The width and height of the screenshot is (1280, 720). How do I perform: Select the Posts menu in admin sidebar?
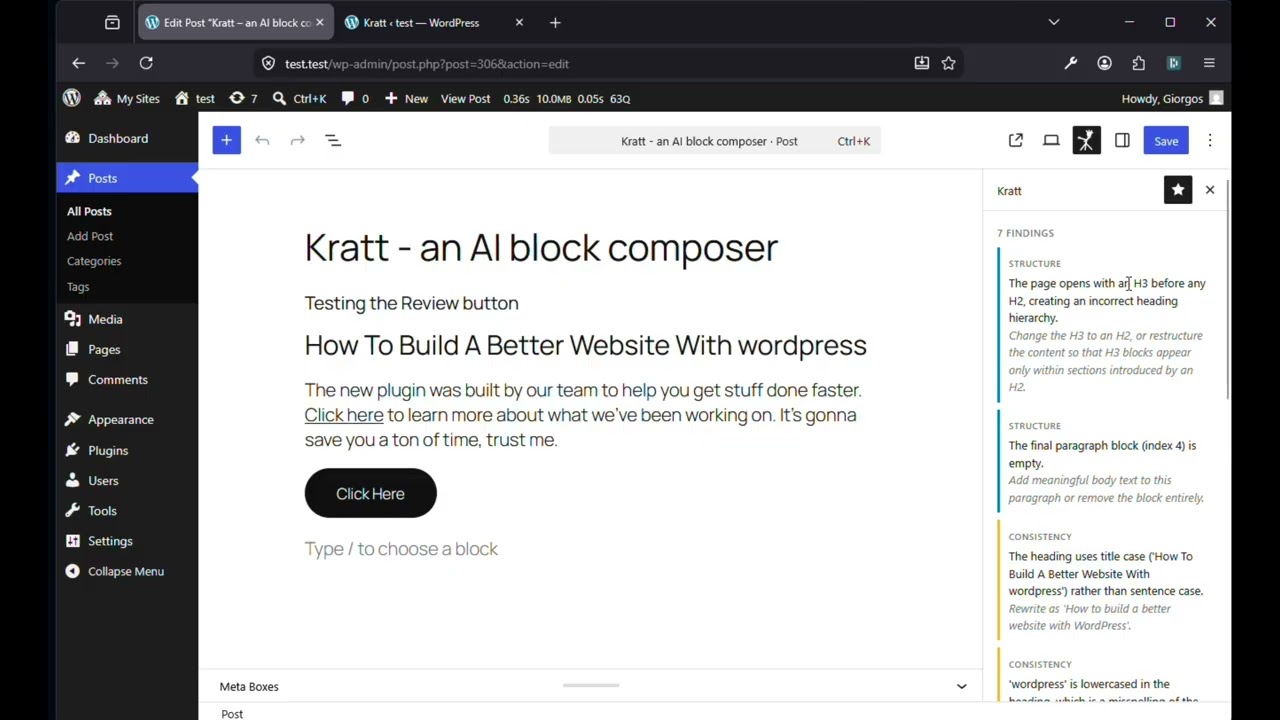(x=102, y=178)
